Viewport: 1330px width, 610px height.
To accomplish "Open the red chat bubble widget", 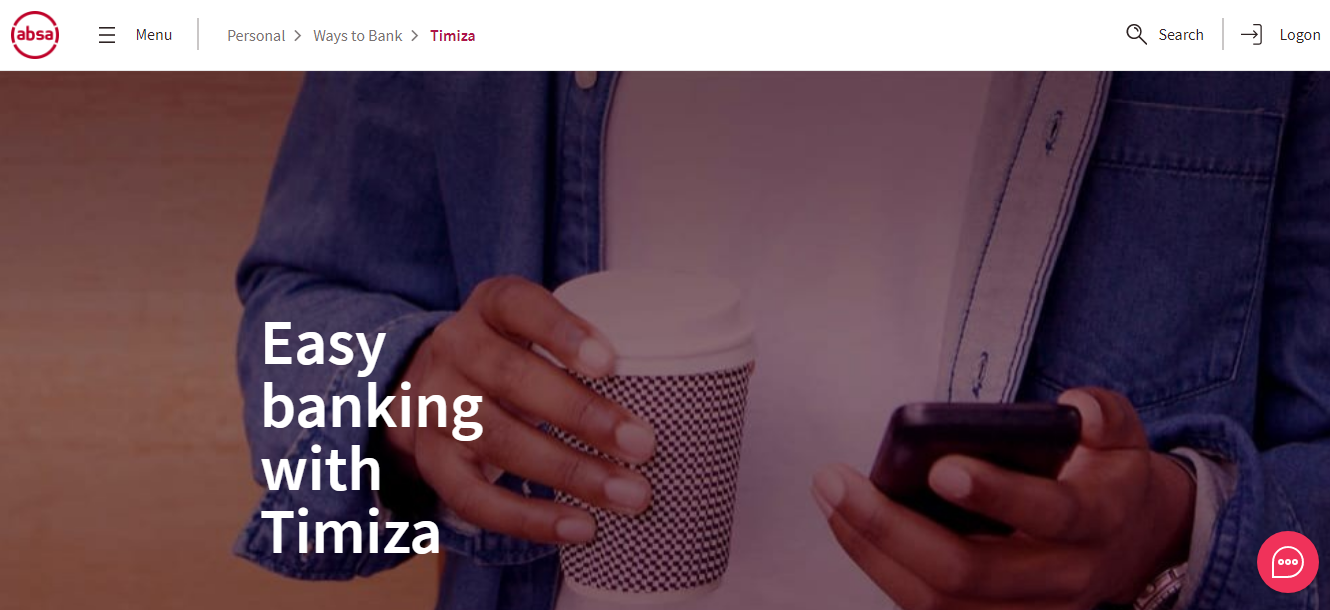I will tap(1288, 562).
